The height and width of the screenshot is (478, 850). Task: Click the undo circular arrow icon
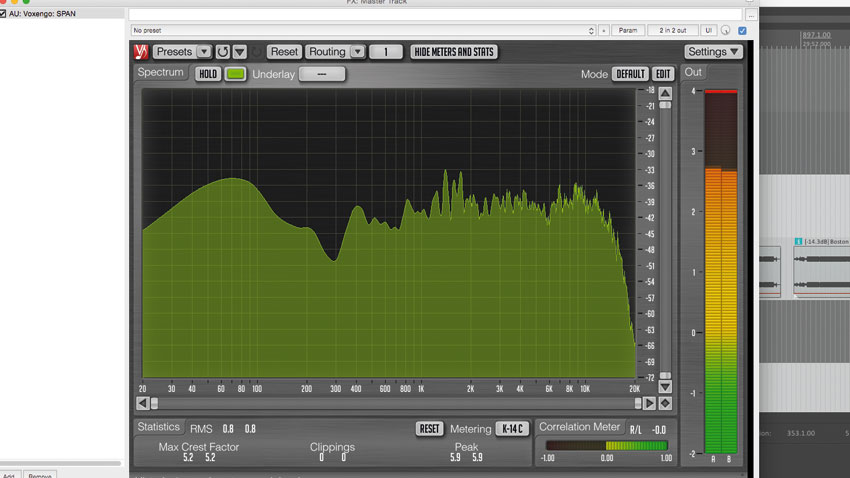[x=222, y=51]
